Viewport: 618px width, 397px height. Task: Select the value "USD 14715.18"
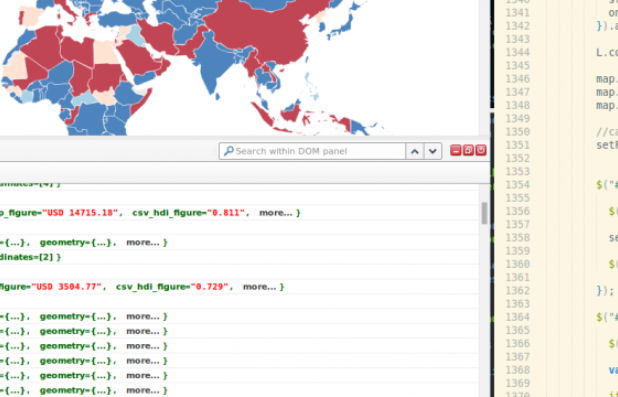80,213
